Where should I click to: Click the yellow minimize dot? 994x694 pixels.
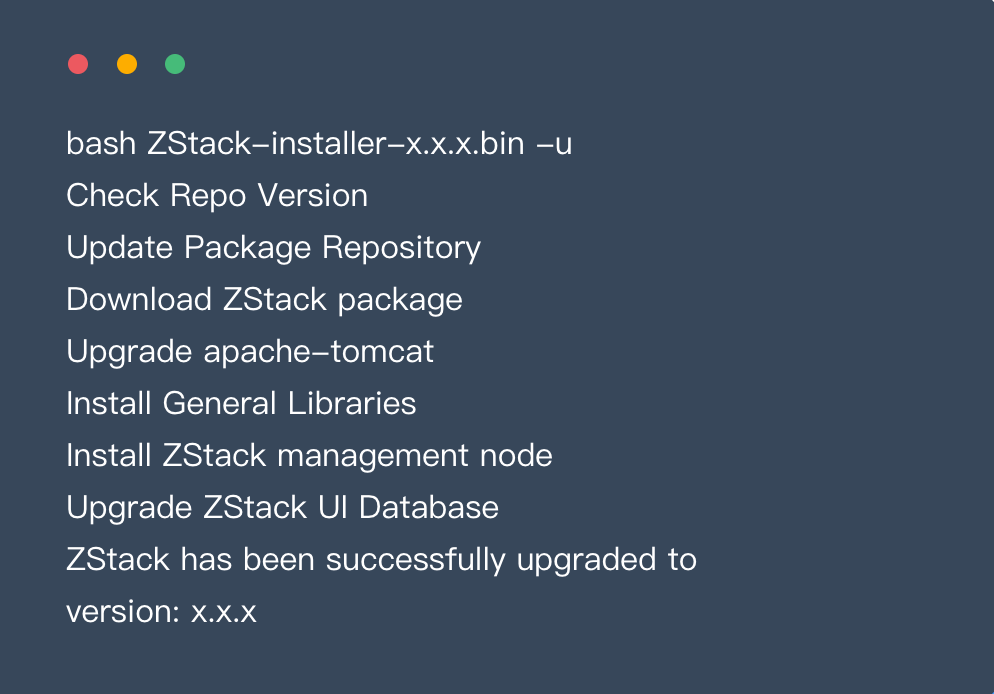click(127, 64)
